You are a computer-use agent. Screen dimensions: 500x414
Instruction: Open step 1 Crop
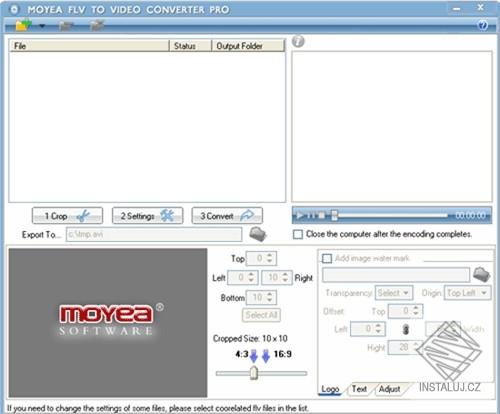[x=67, y=216]
